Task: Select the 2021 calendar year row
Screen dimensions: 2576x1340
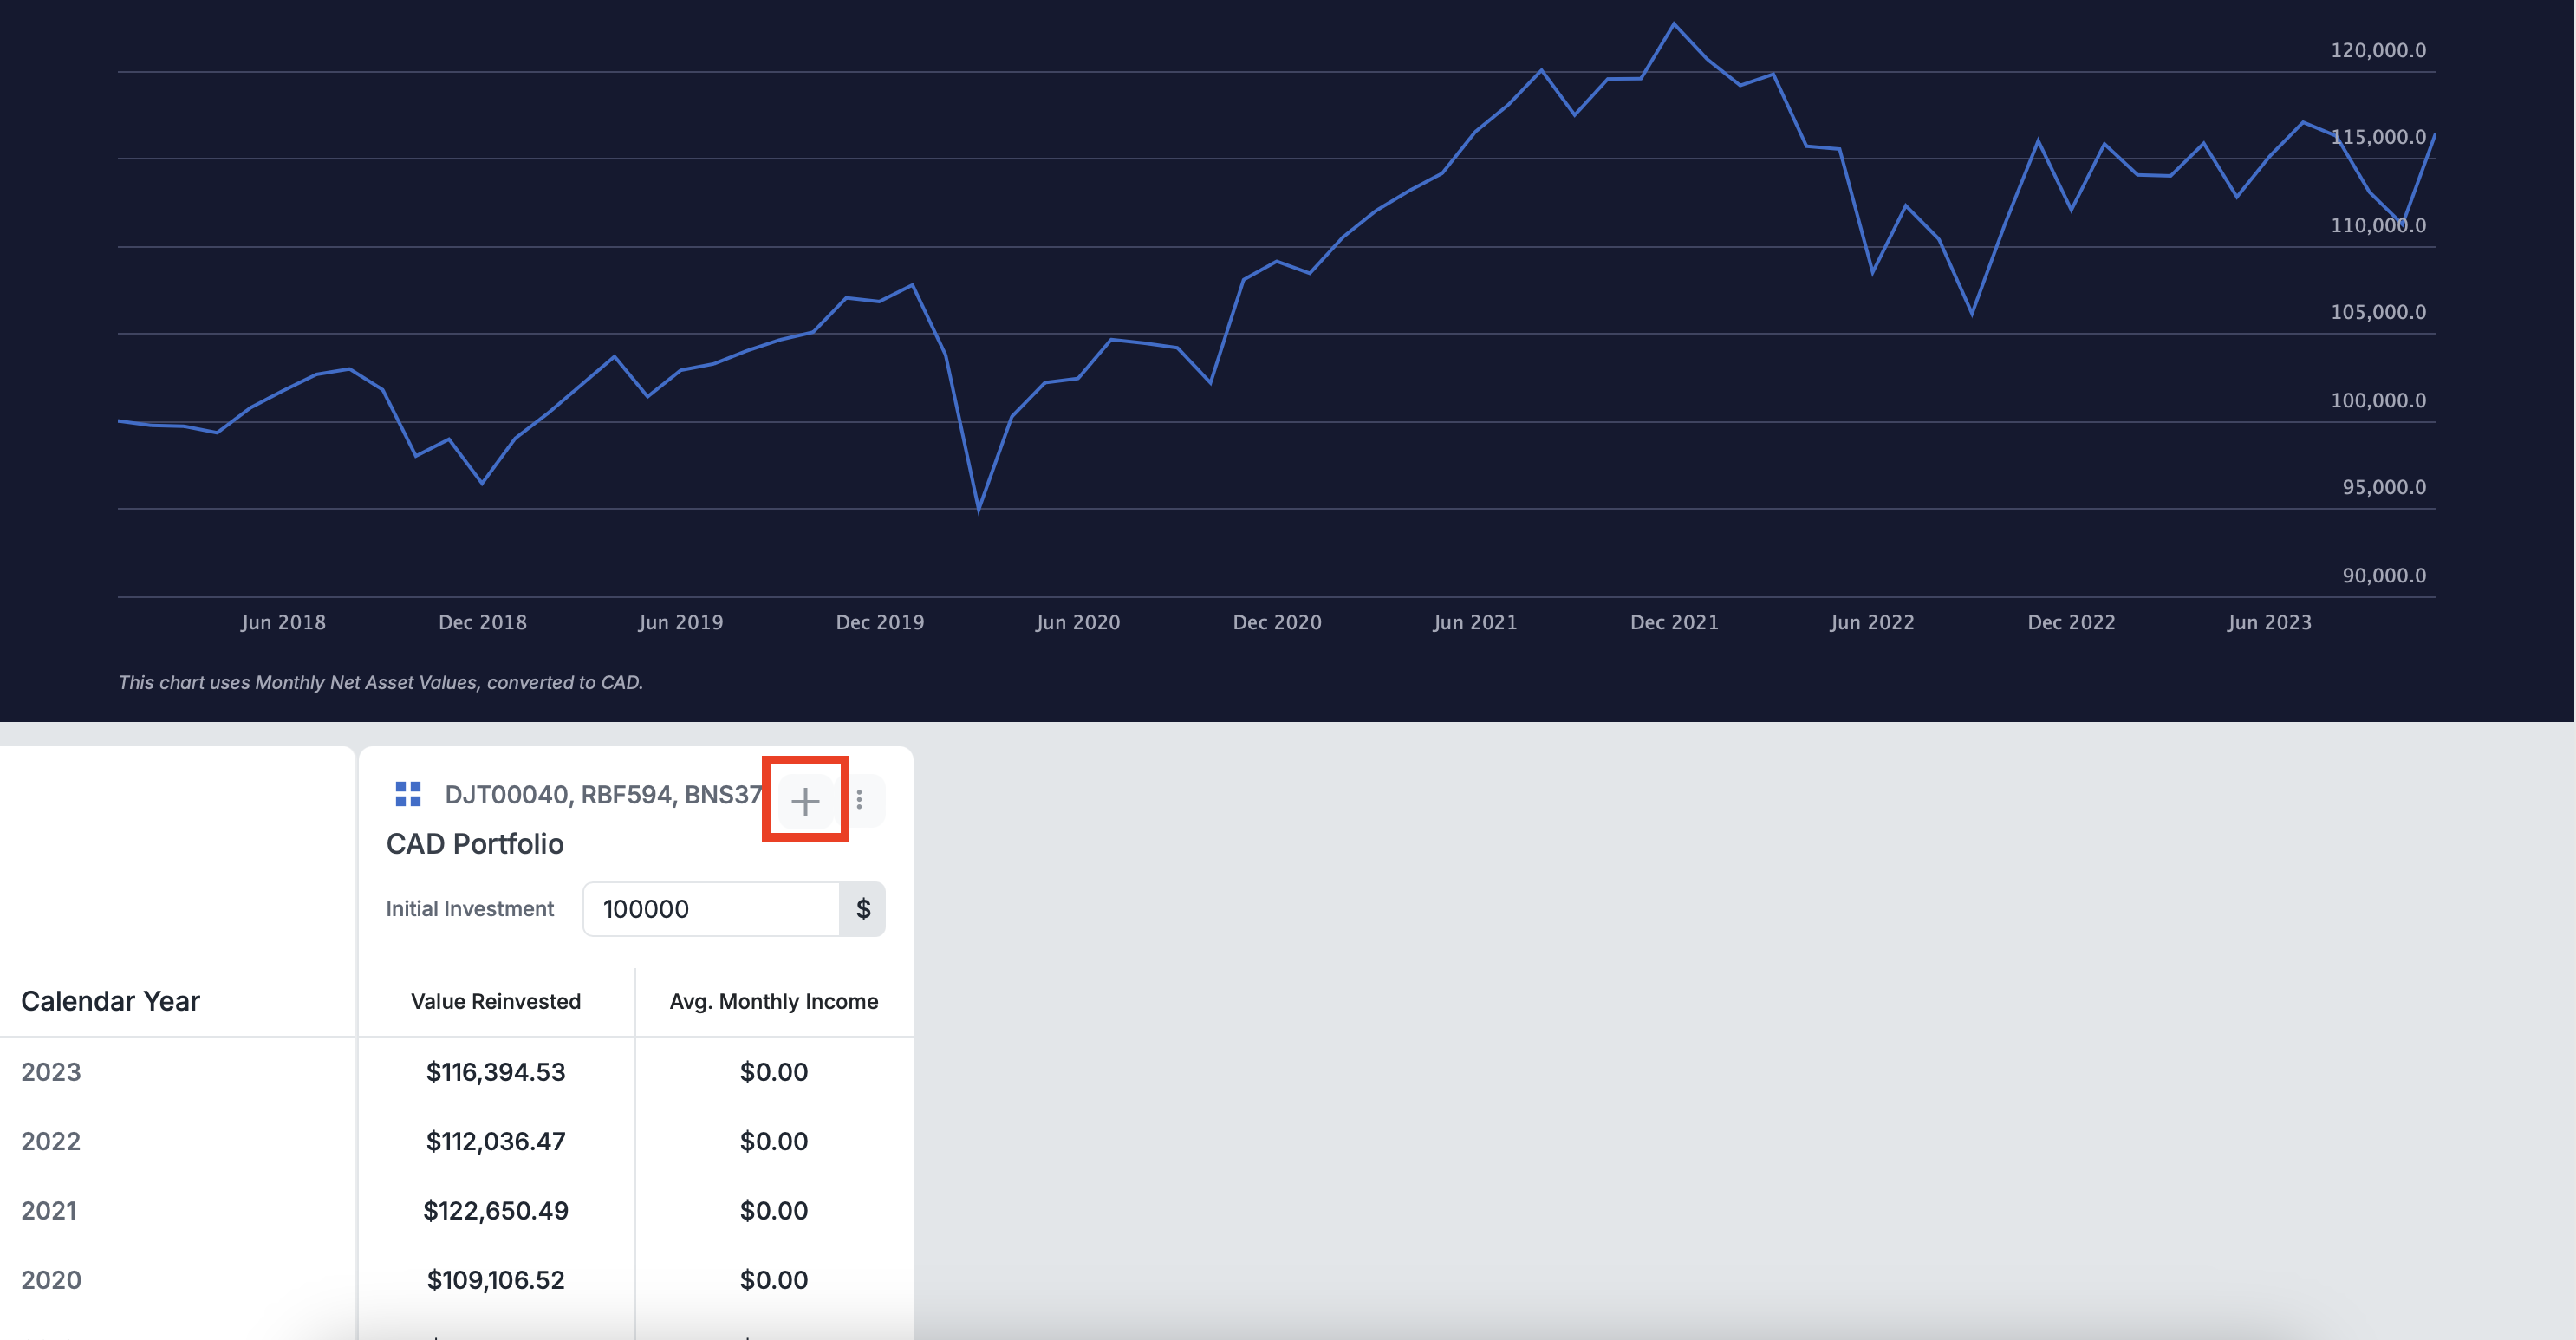Action: click(x=49, y=1210)
